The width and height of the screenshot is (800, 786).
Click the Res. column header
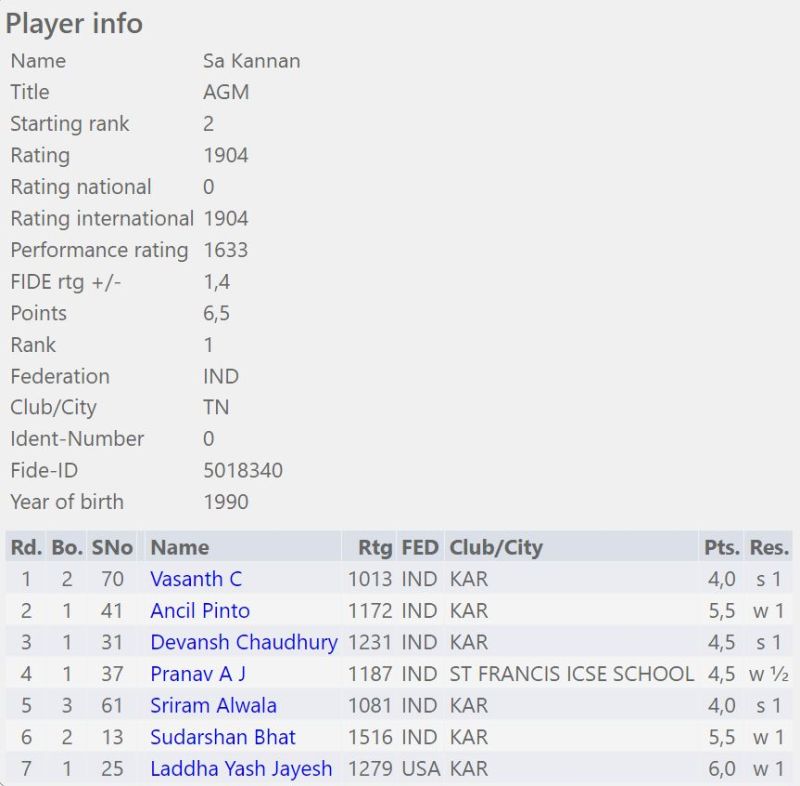[769, 547]
